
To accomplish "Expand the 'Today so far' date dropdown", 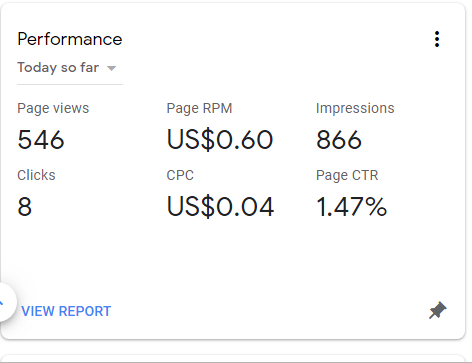I will tap(70, 68).
